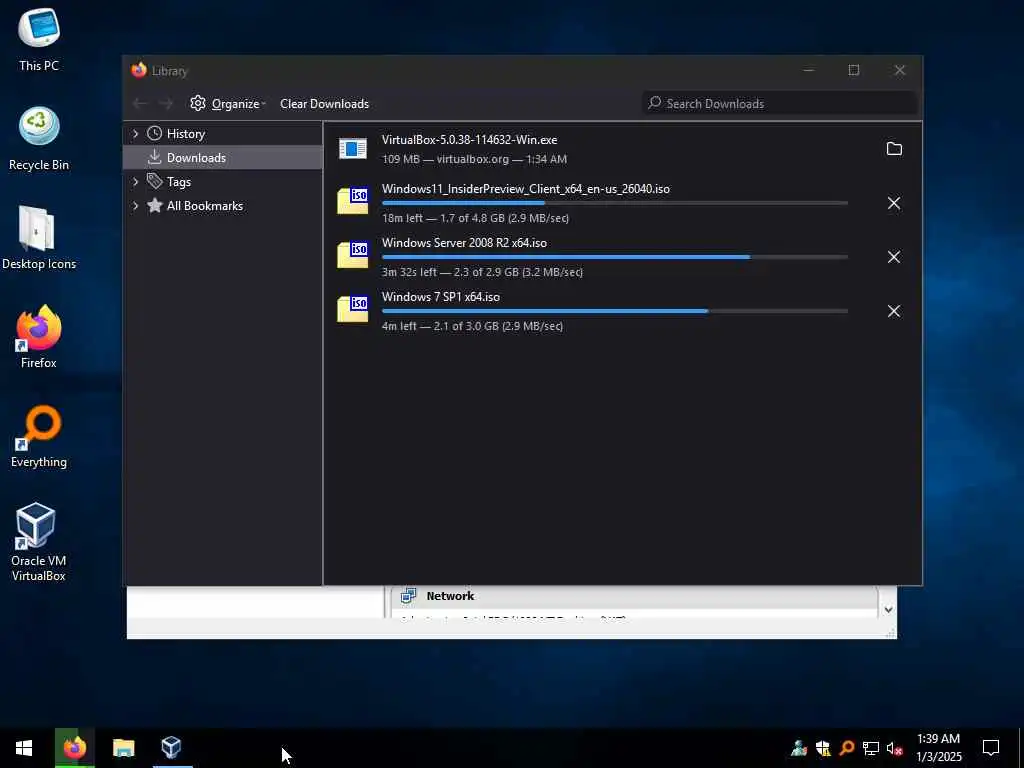Cancel the Windows Server 2008 R2 download
This screenshot has height=768, width=1024.
point(894,257)
